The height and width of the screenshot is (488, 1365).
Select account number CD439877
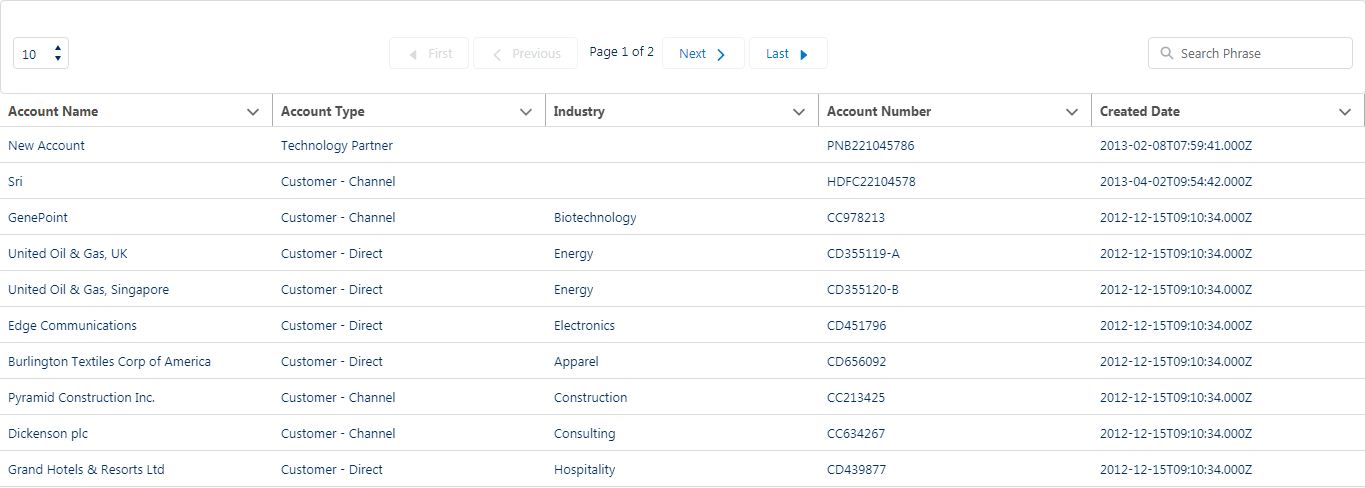click(x=856, y=470)
